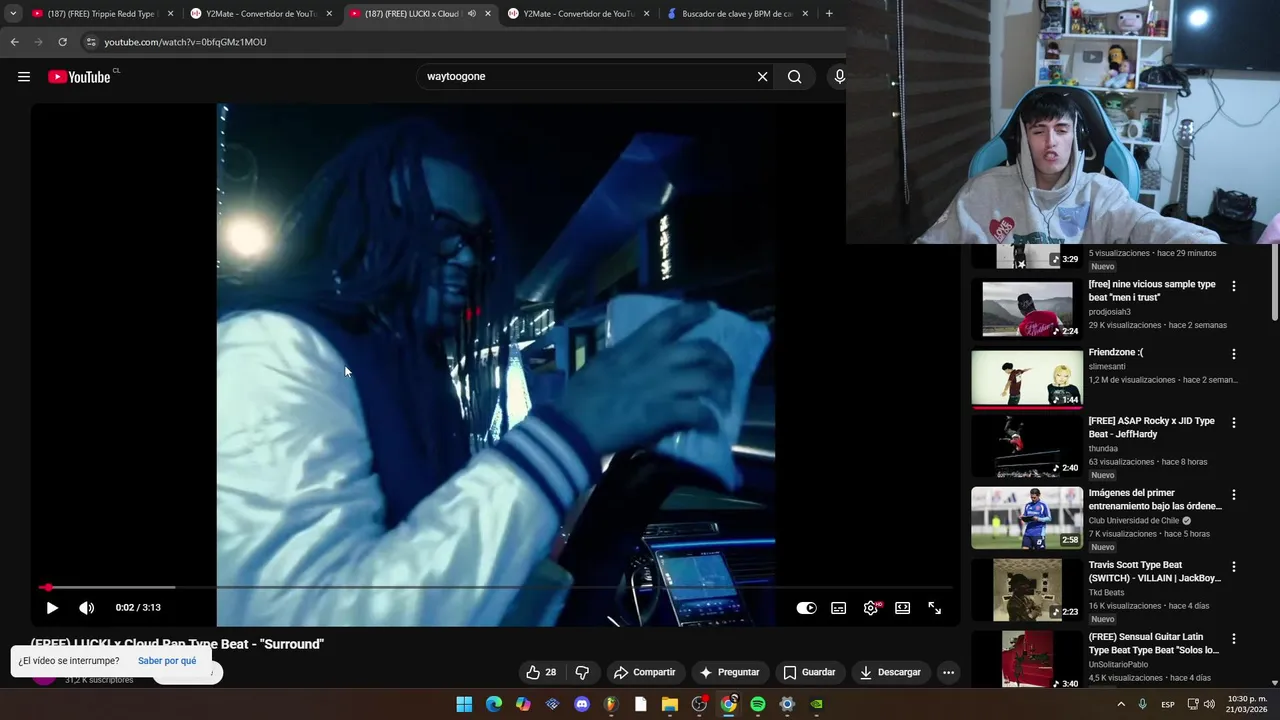Image resolution: width=1280 pixels, height=720 pixels.
Task: Toggle the autoplay switch in the player
Action: tap(806, 608)
